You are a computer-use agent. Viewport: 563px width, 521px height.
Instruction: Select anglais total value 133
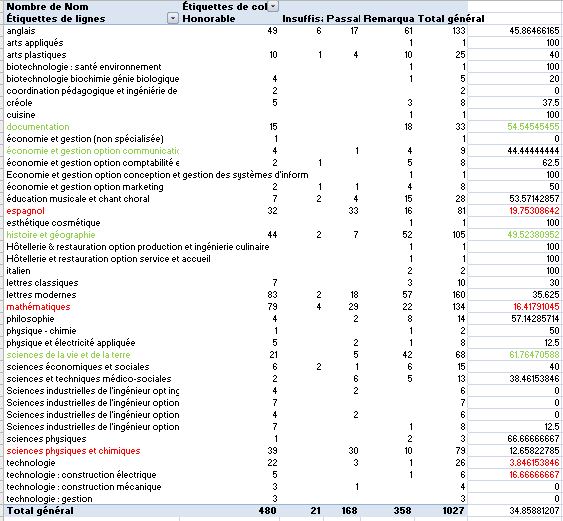pos(459,31)
